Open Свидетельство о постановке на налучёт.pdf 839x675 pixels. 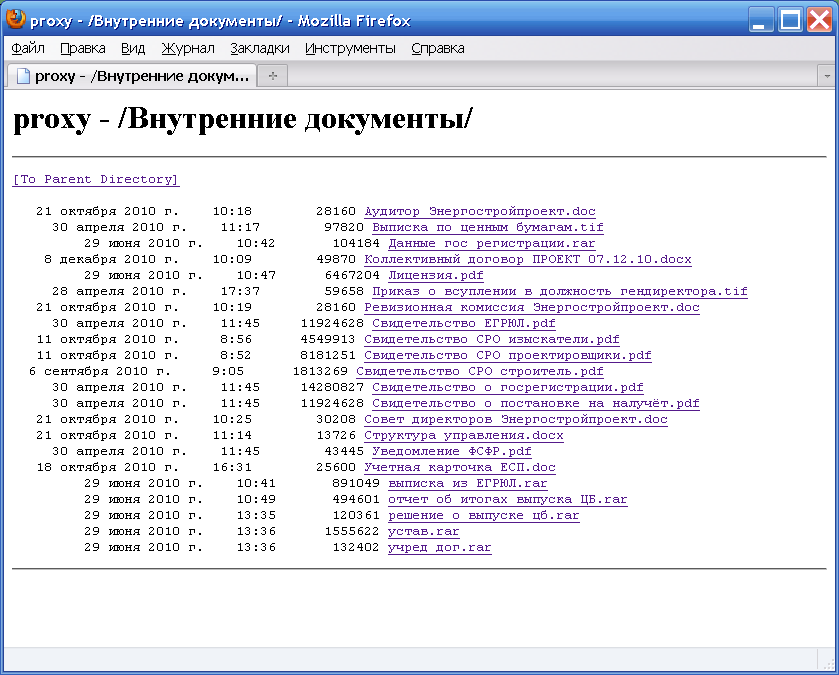click(x=536, y=404)
